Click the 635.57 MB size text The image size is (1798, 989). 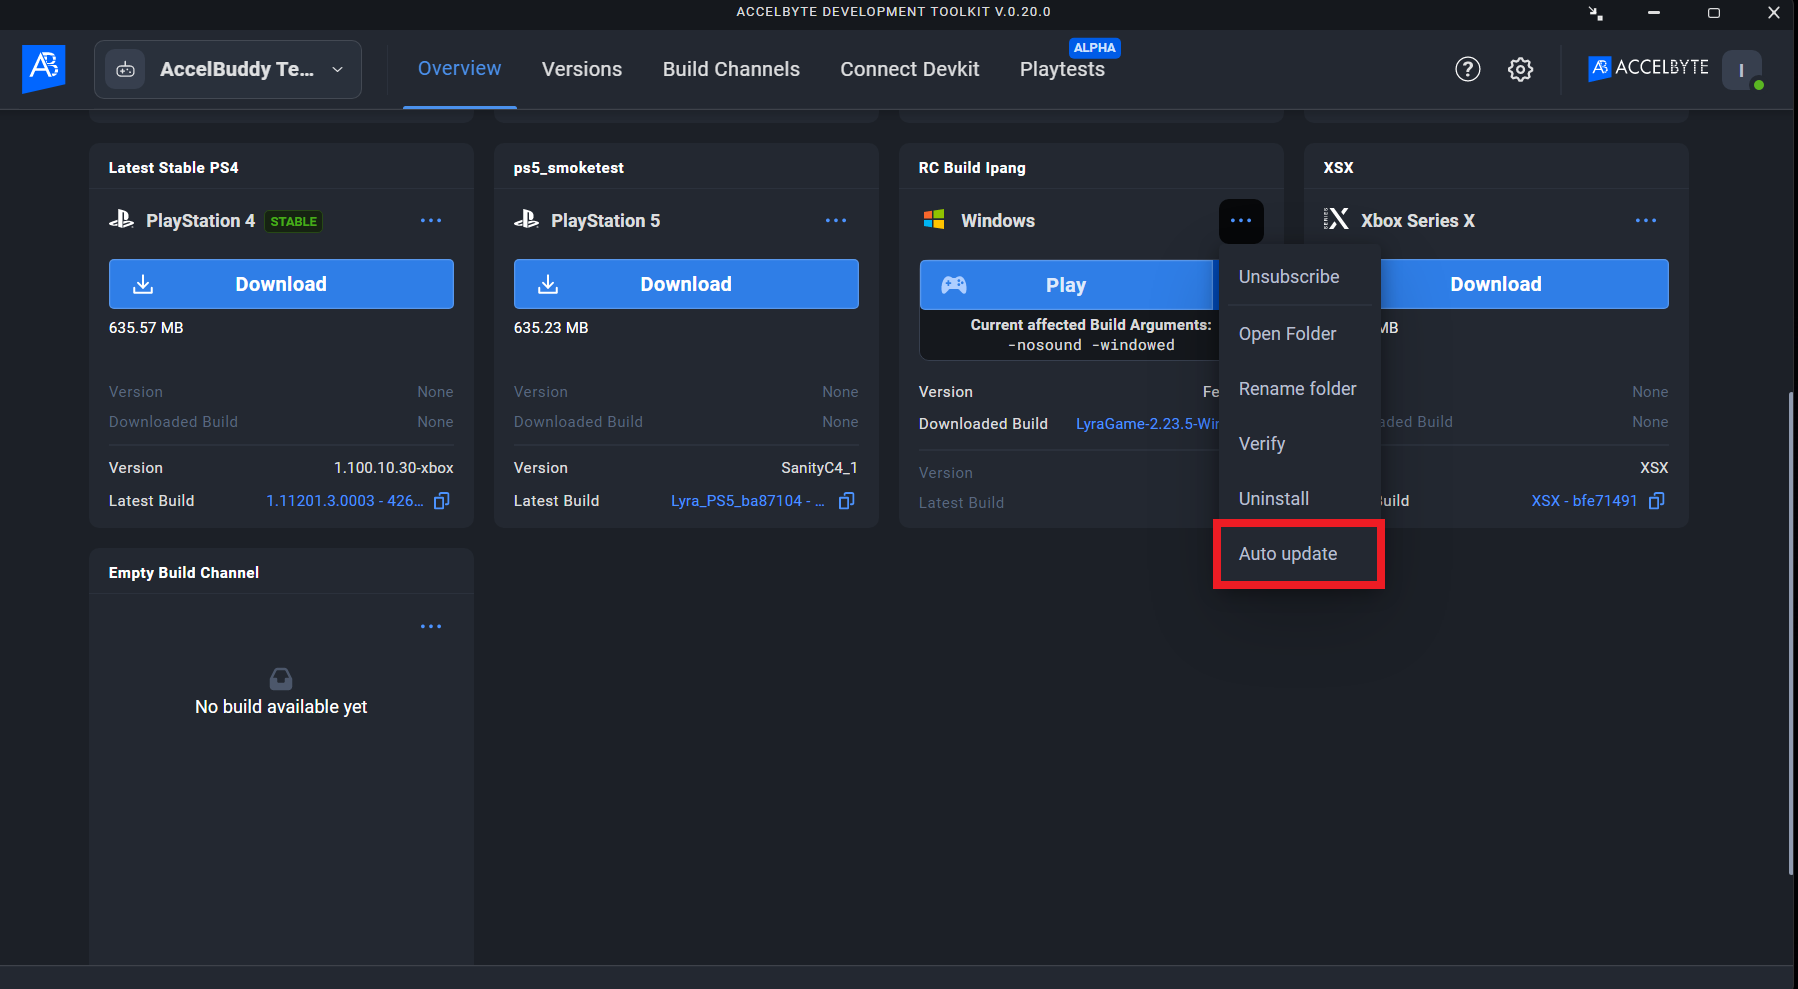[146, 328]
